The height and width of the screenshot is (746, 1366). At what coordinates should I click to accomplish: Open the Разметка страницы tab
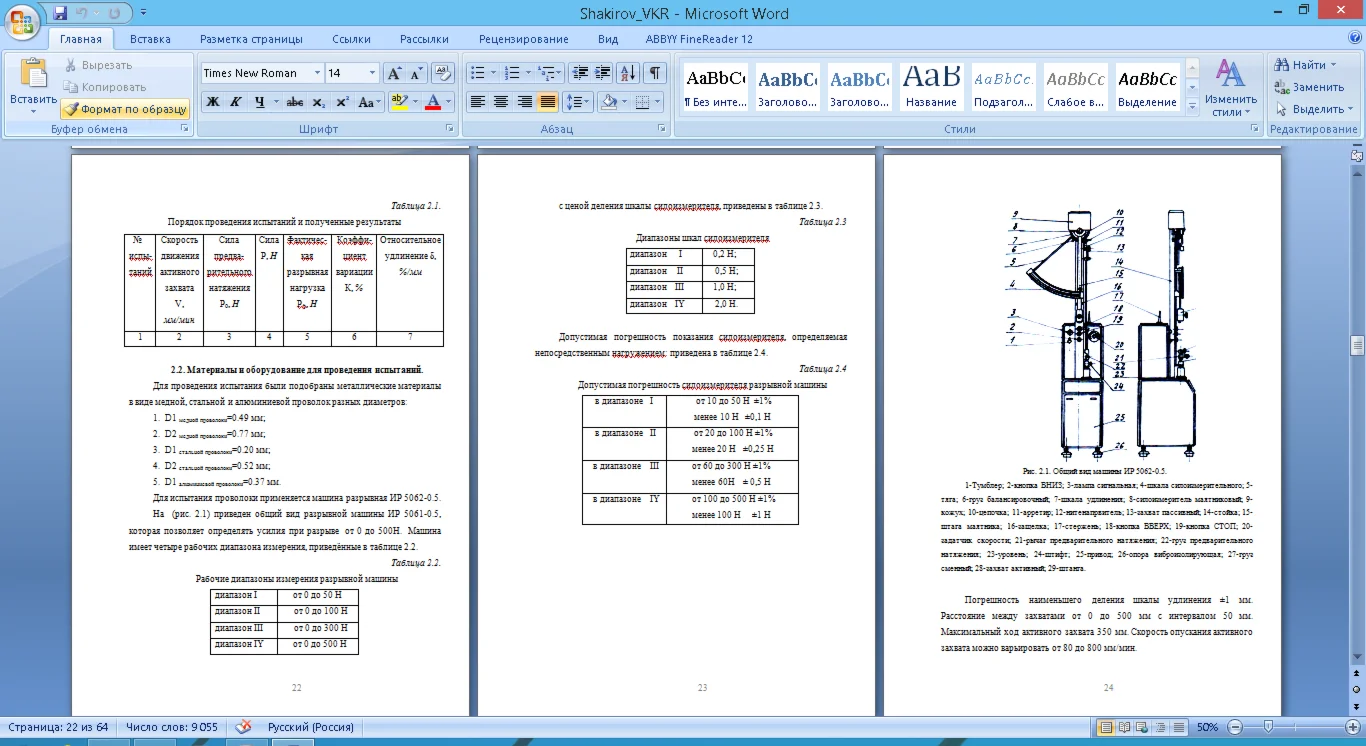pos(251,39)
